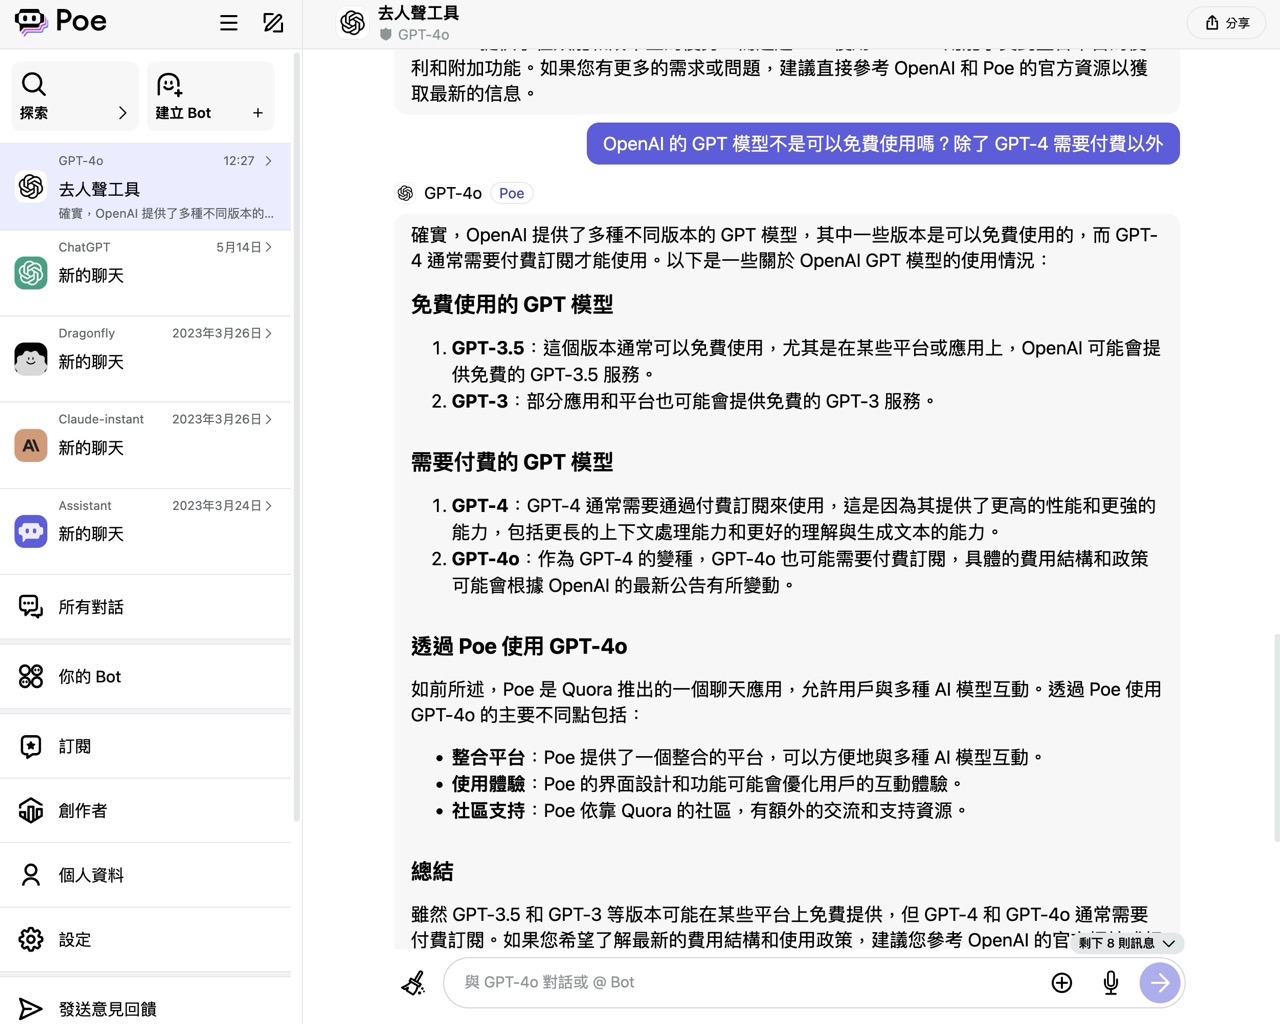Click the Poe tag next to GPT-4o

click(511, 193)
